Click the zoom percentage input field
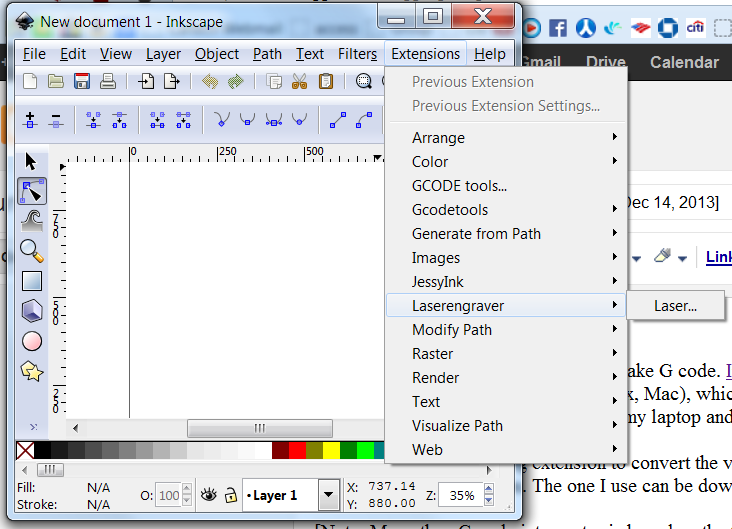 coord(460,494)
